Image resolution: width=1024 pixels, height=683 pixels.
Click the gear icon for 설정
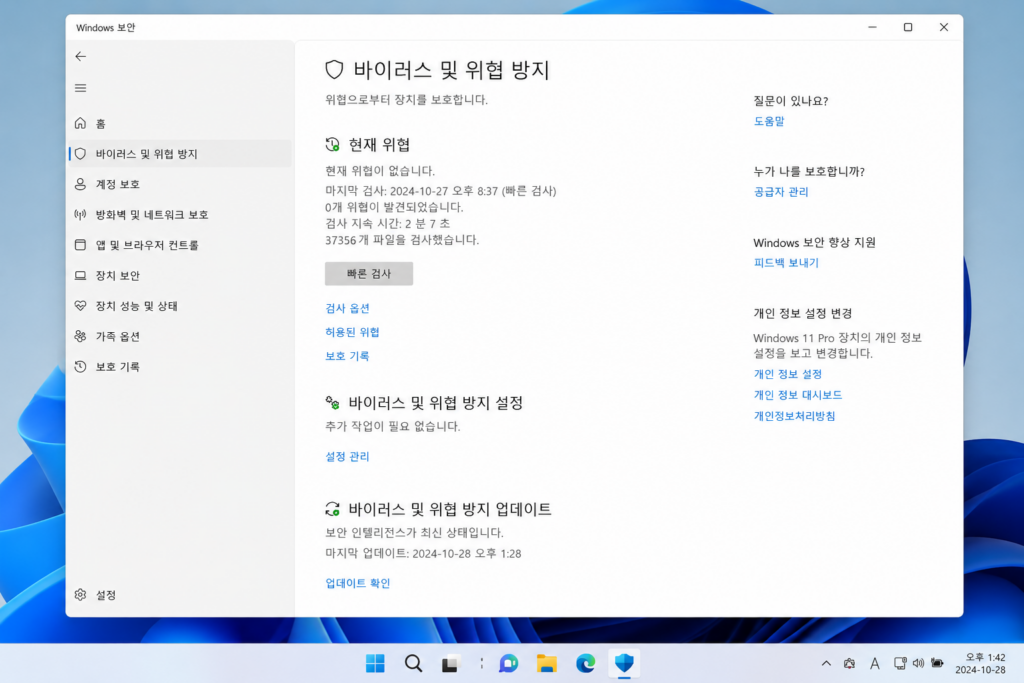[80, 595]
